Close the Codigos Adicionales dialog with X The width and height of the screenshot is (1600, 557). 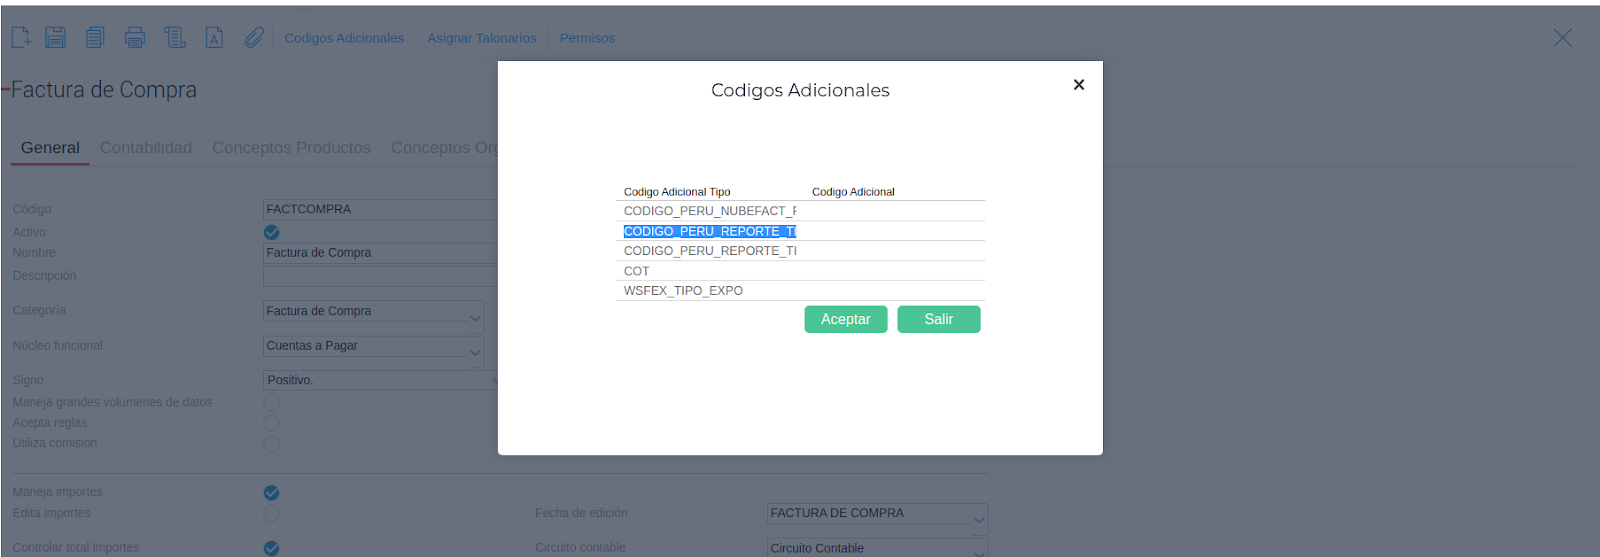point(1079,85)
